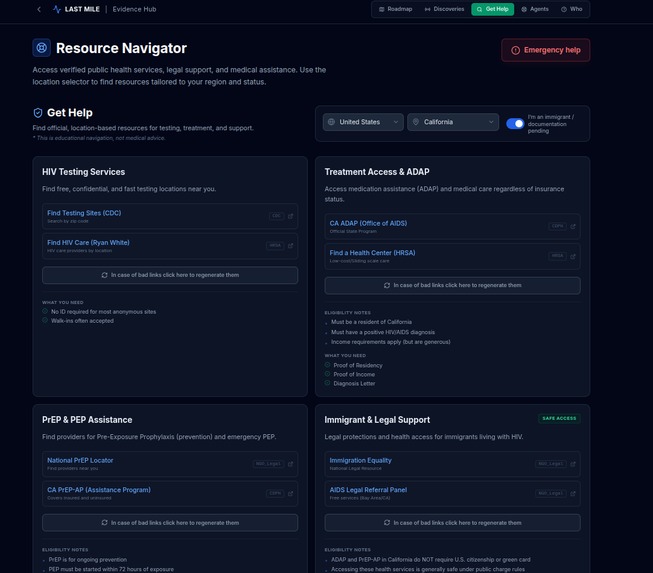Click 'This is educational navigation, not medical advice' note

point(99,138)
